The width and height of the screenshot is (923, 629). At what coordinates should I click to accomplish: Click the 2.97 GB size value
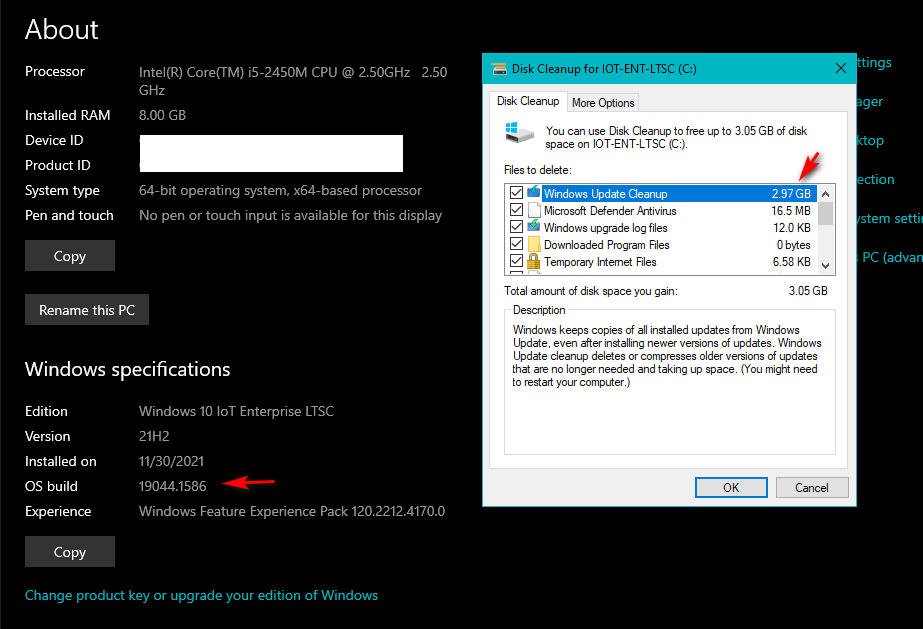click(791, 194)
